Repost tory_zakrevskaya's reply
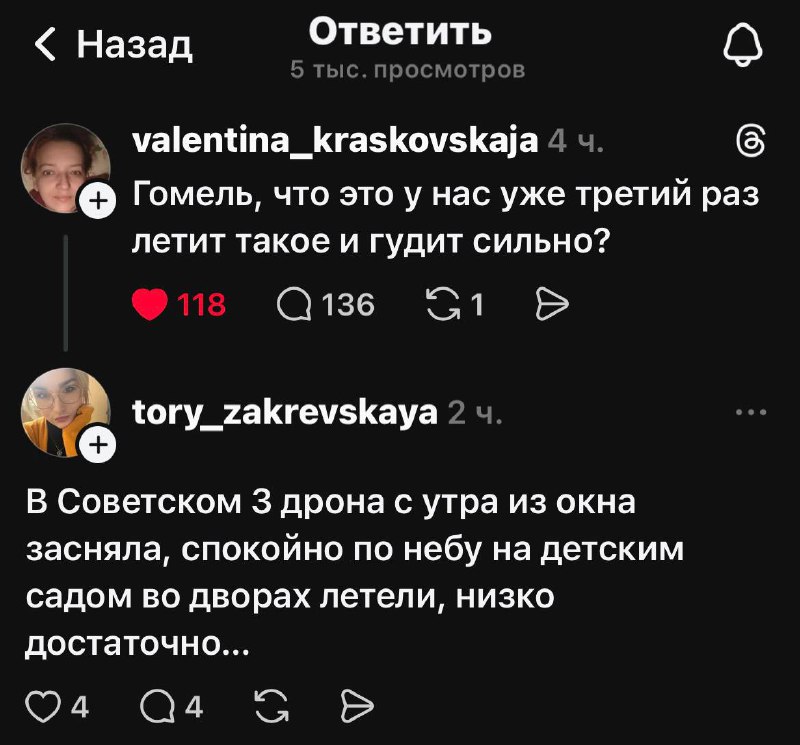Viewport: 800px width, 745px height. (268, 707)
